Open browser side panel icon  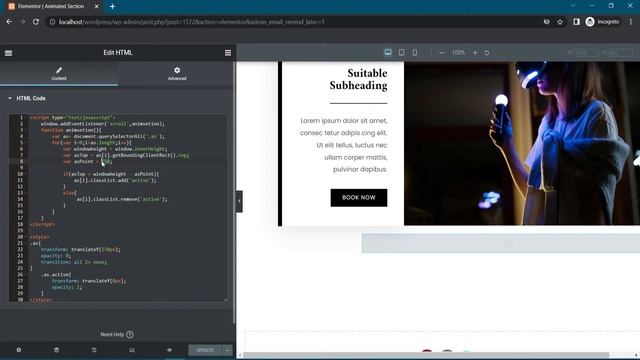[x=576, y=22]
